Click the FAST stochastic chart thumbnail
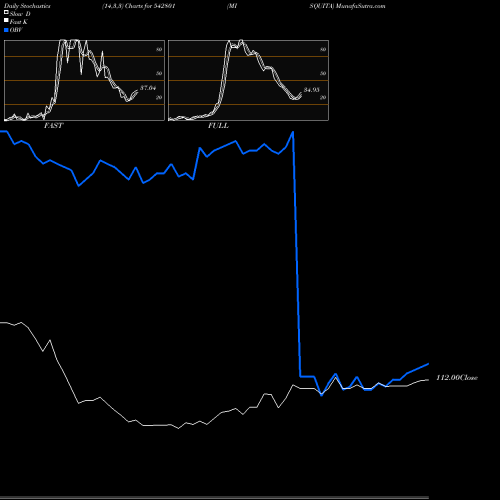 point(84,80)
